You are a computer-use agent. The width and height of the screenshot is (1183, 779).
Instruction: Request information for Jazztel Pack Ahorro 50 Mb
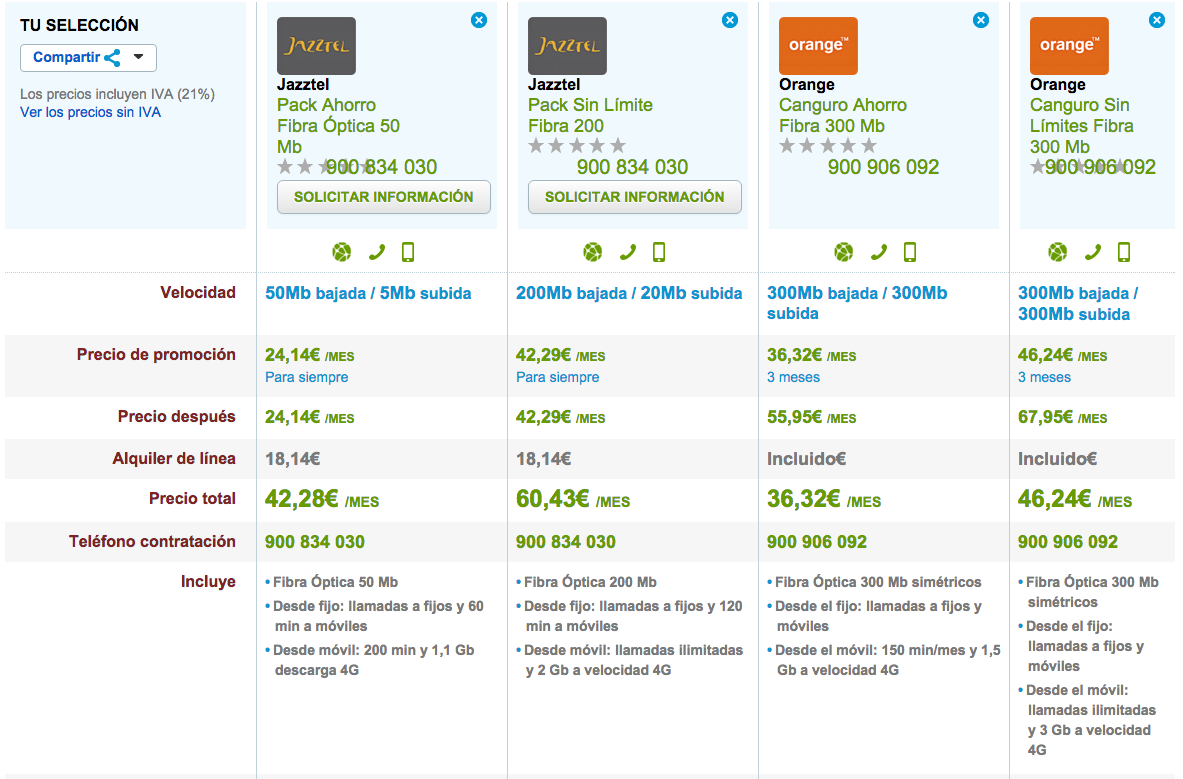coord(383,197)
